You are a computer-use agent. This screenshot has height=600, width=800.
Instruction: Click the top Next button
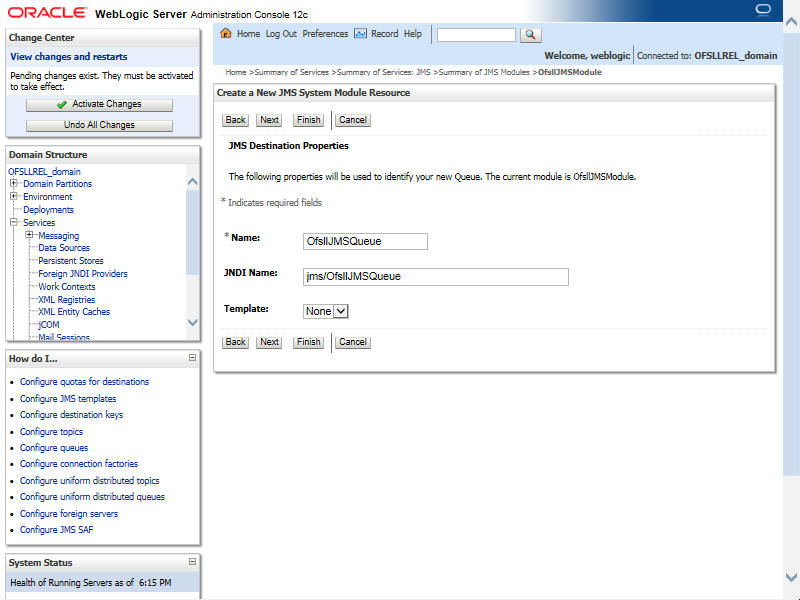coord(269,120)
